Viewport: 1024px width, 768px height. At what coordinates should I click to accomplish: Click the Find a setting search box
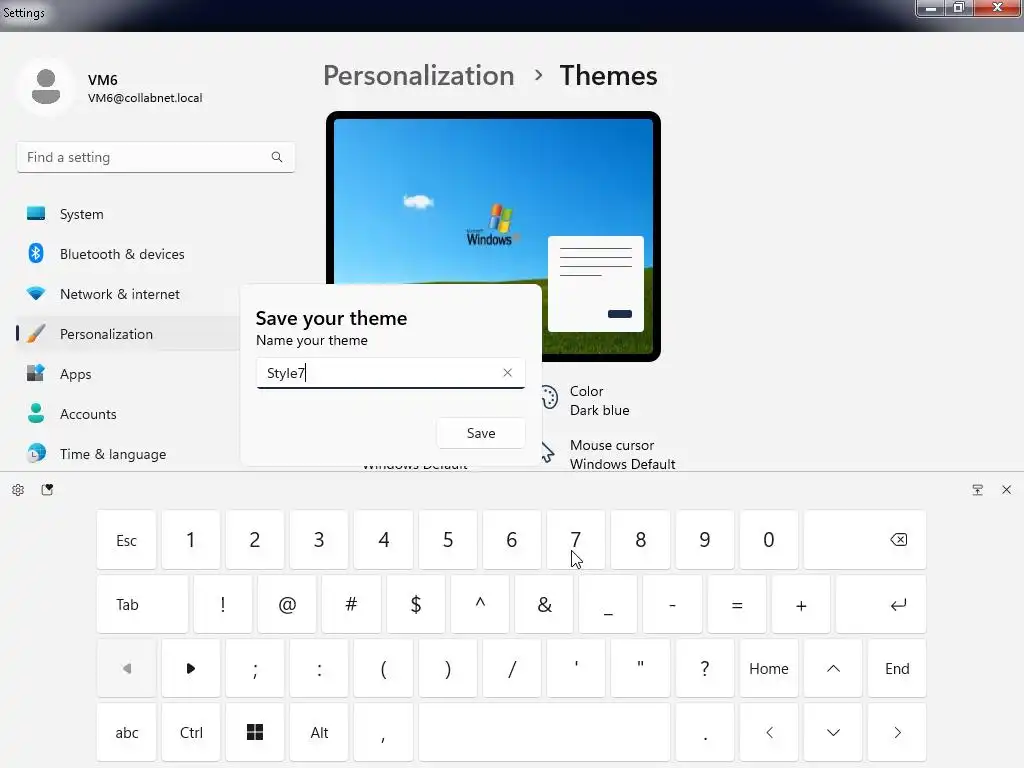tap(155, 157)
